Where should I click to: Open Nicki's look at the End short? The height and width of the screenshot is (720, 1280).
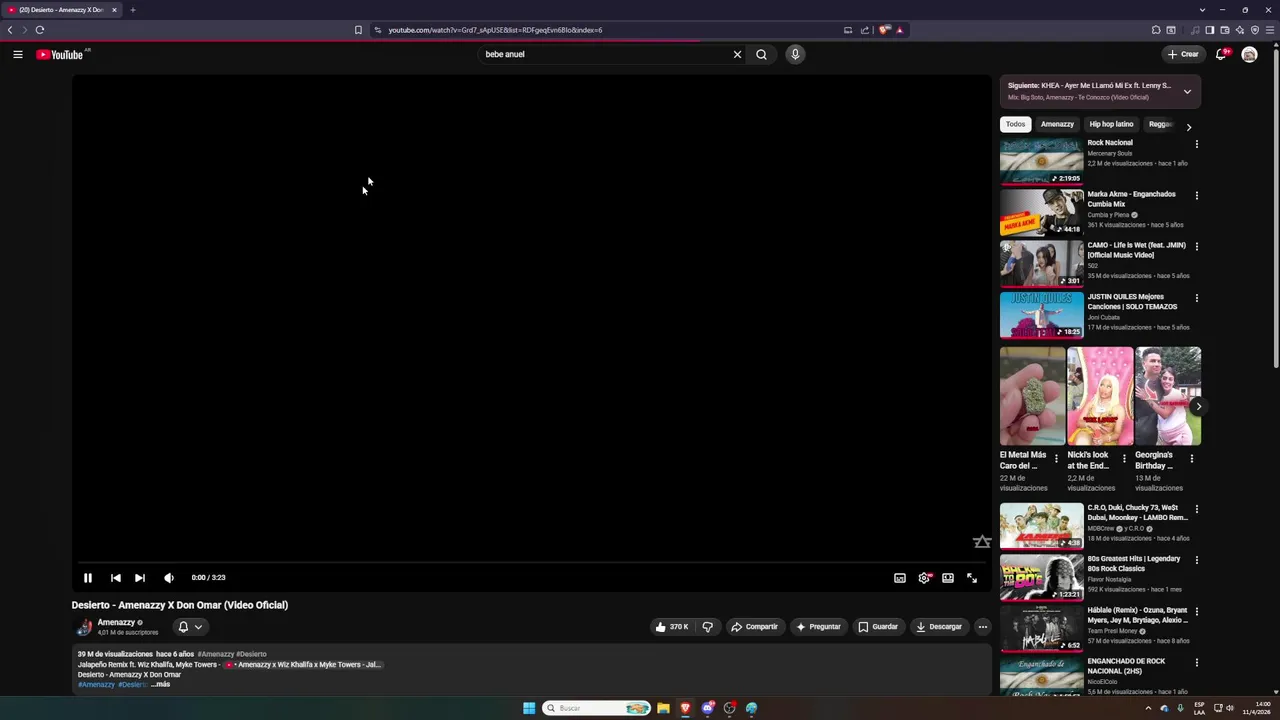(1100, 396)
